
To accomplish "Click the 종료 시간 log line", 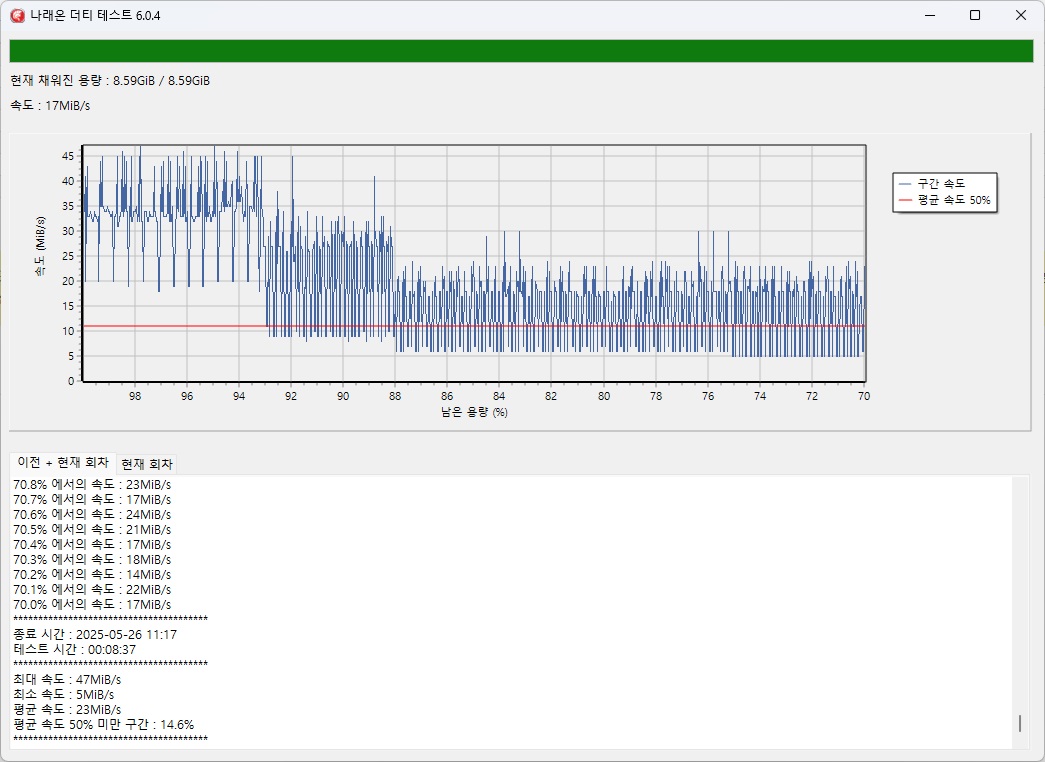I will point(95,634).
